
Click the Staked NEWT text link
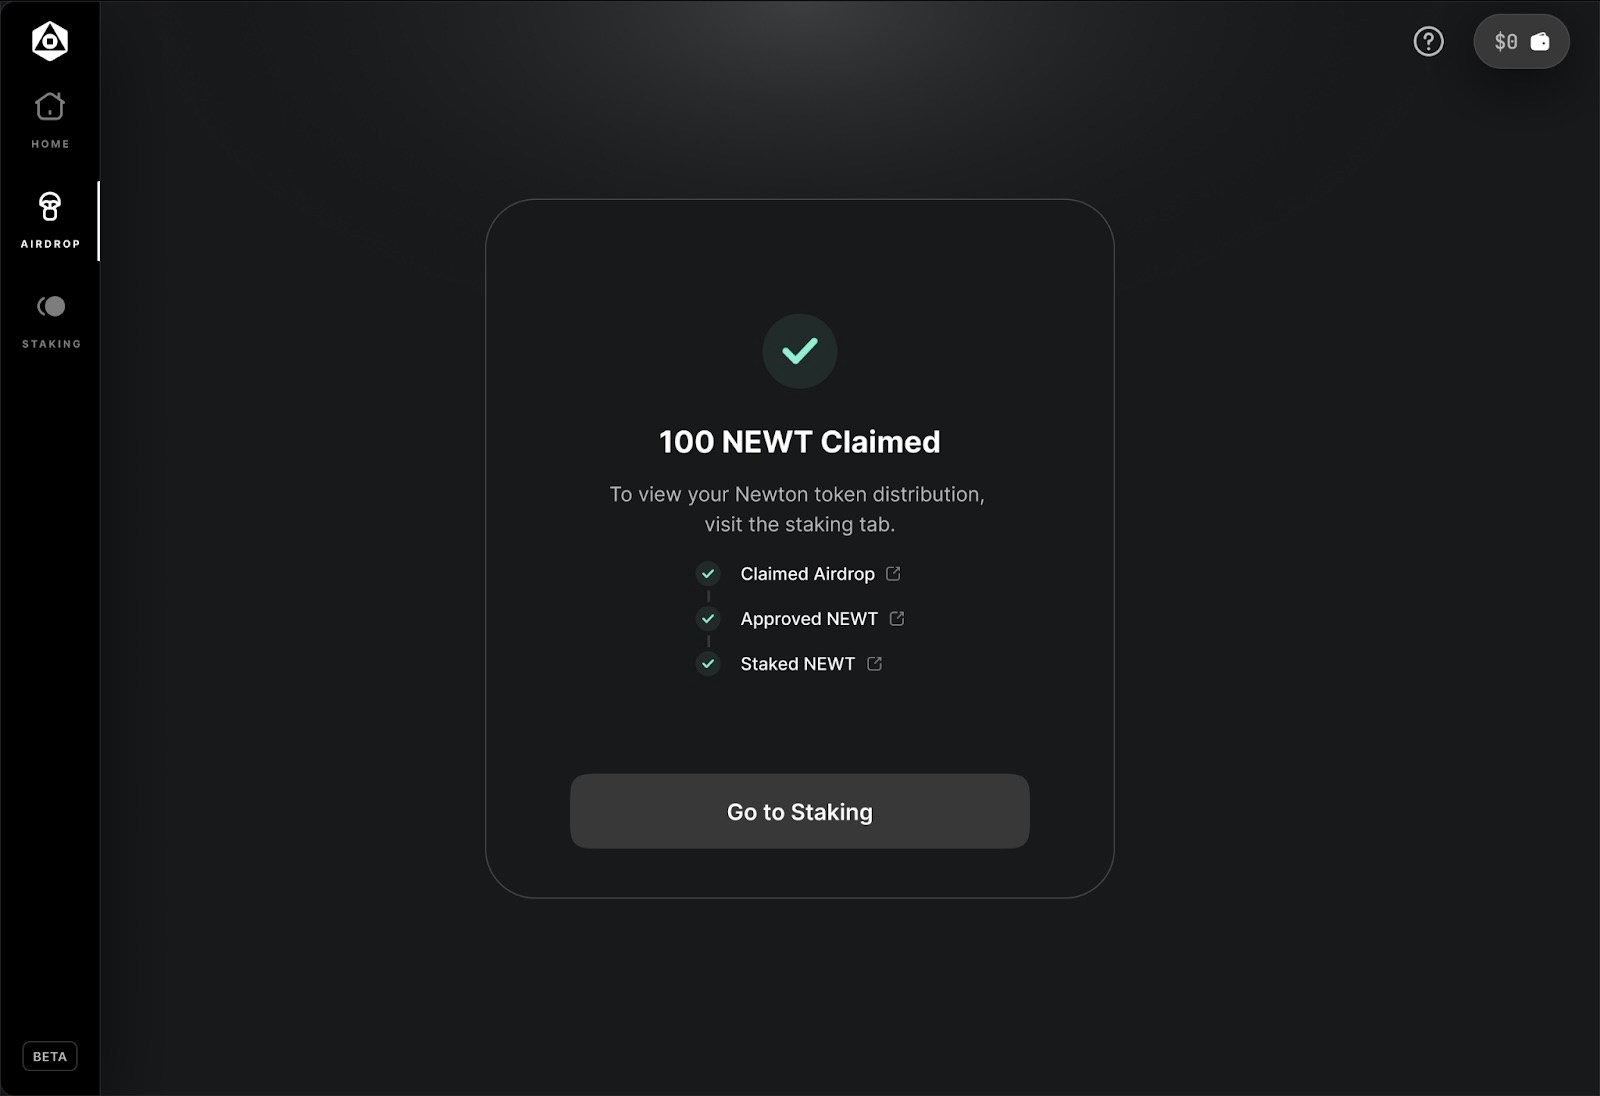(x=797, y=664)
